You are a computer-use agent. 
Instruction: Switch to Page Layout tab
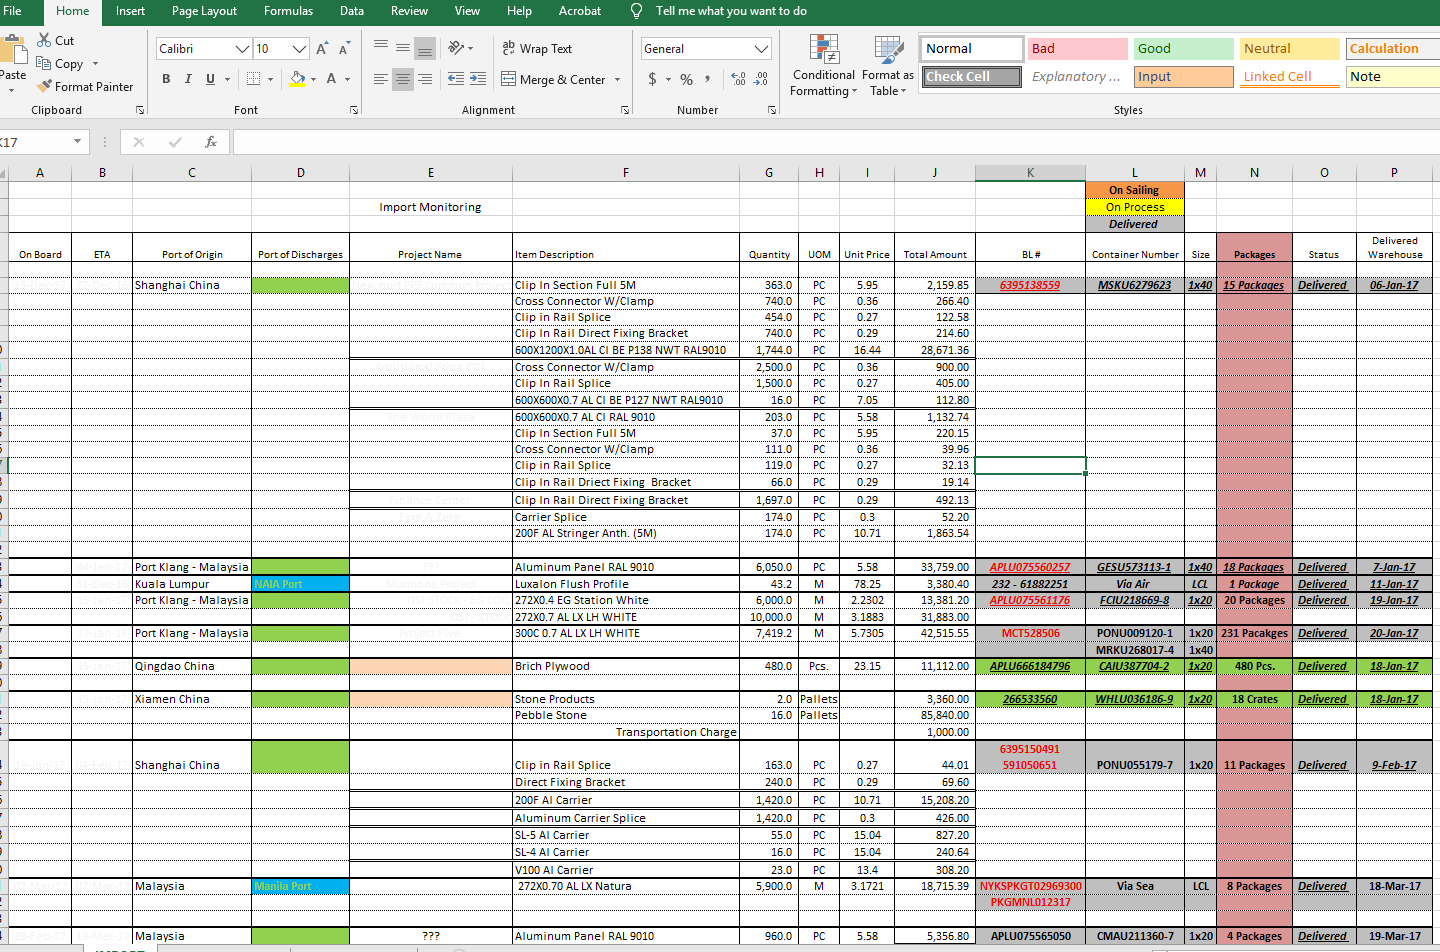pos(204,11)
